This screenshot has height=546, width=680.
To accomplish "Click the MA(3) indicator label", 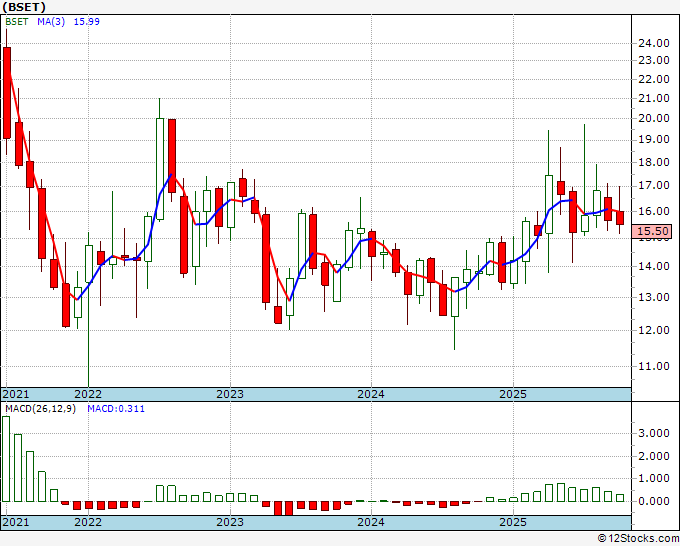I will coord(51,23).
